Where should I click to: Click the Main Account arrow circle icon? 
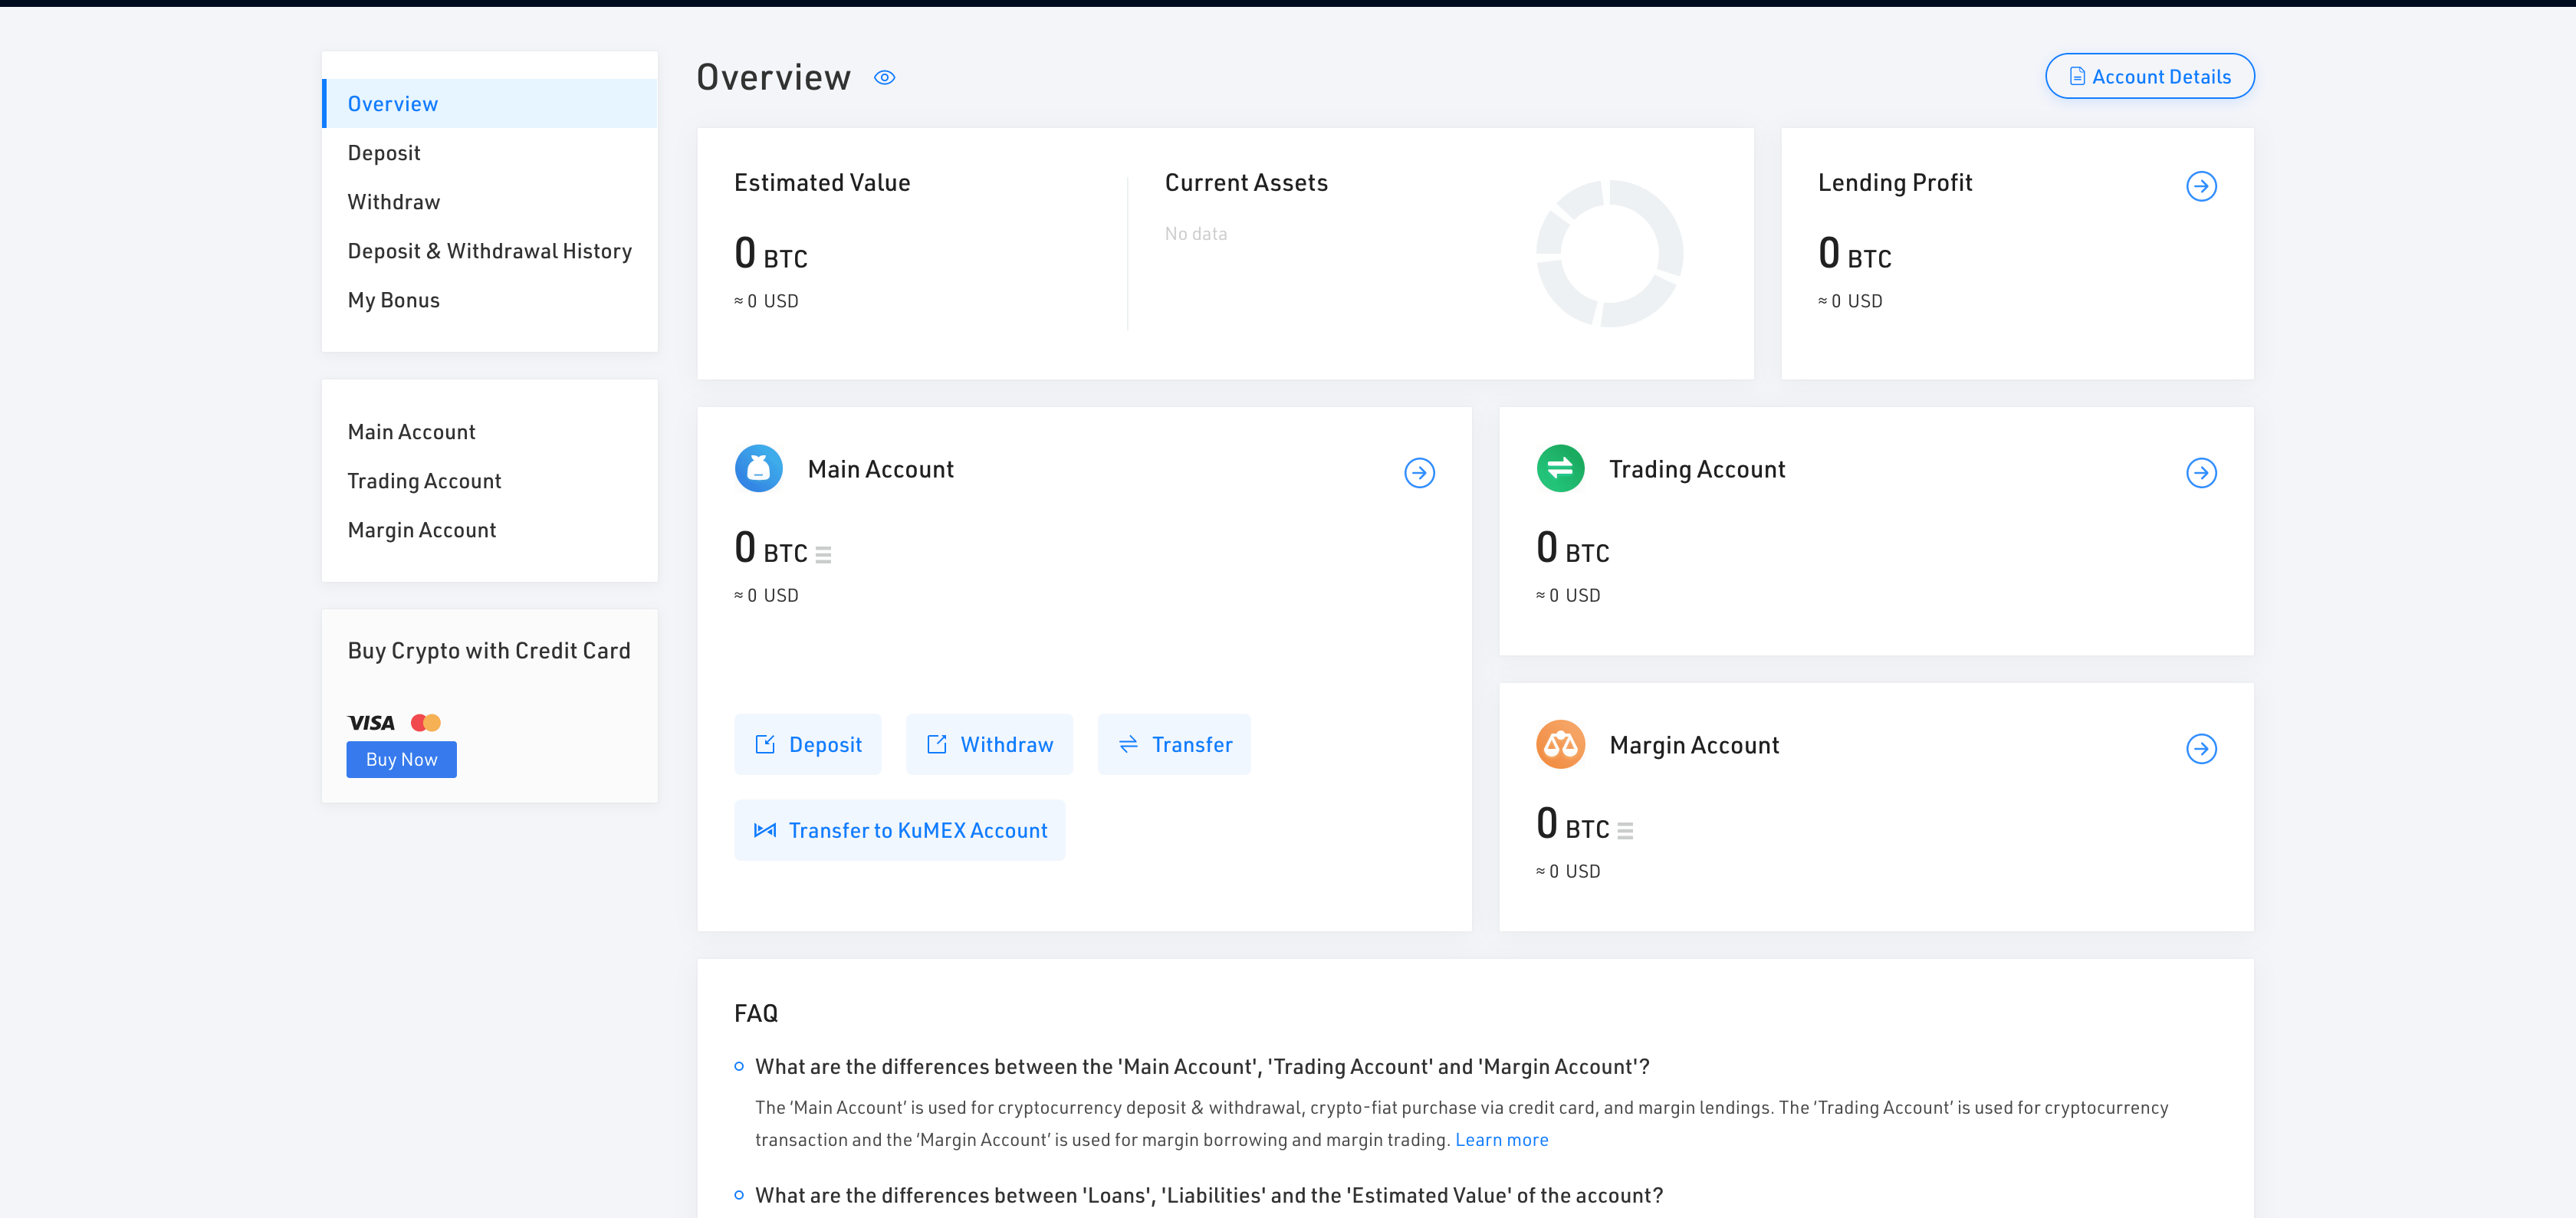(1419, 473)
